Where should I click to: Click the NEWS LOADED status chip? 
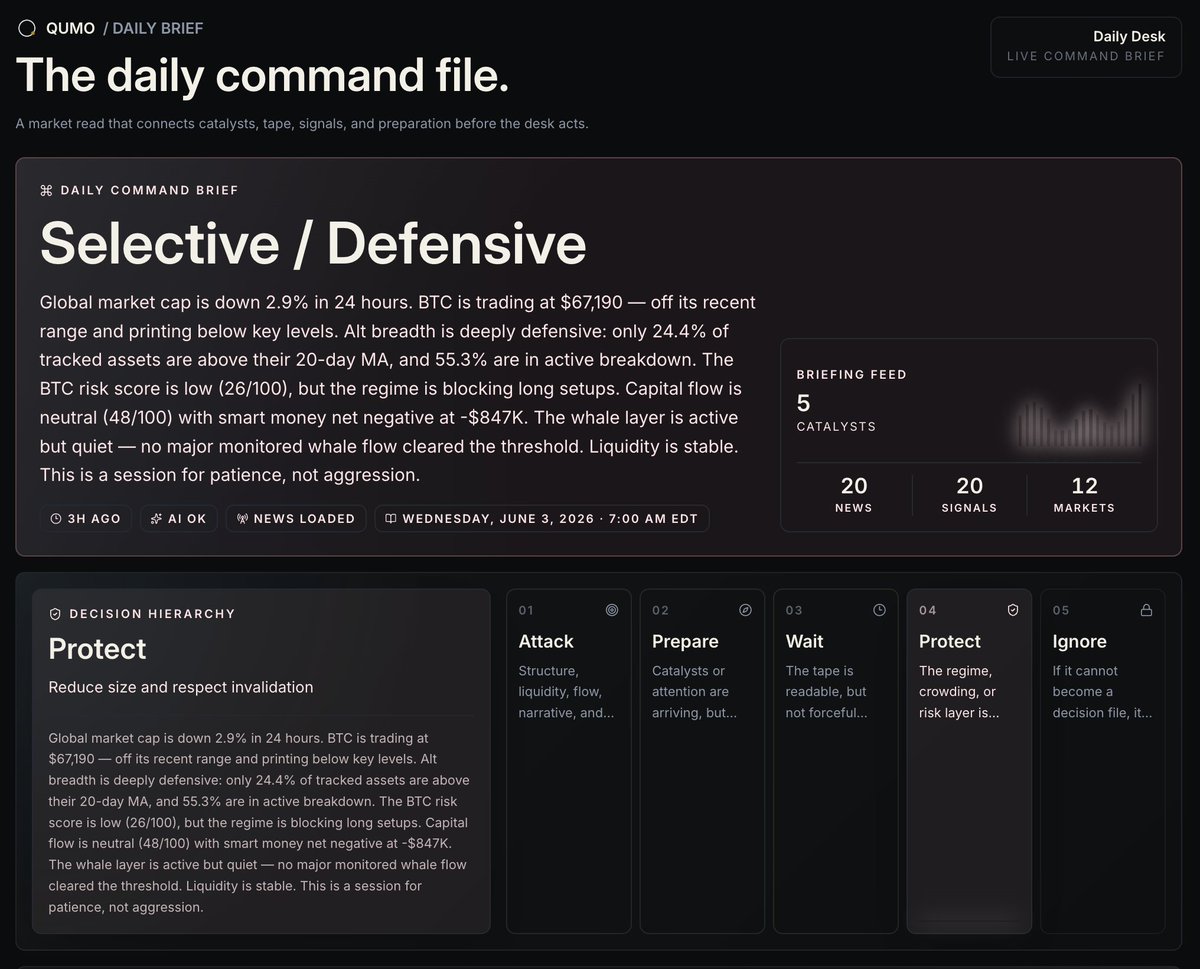point(296,518)
